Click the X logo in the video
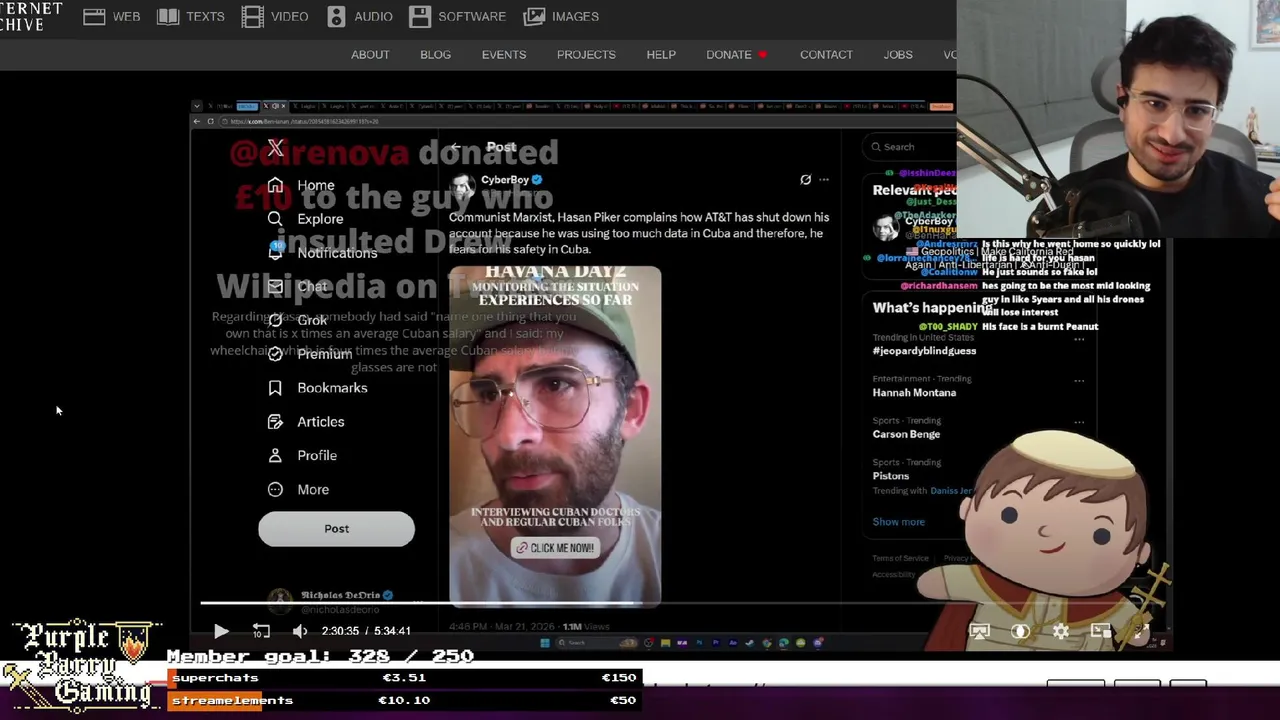The height and width of the screenshot is (720, 1280). tap(276, 148)
